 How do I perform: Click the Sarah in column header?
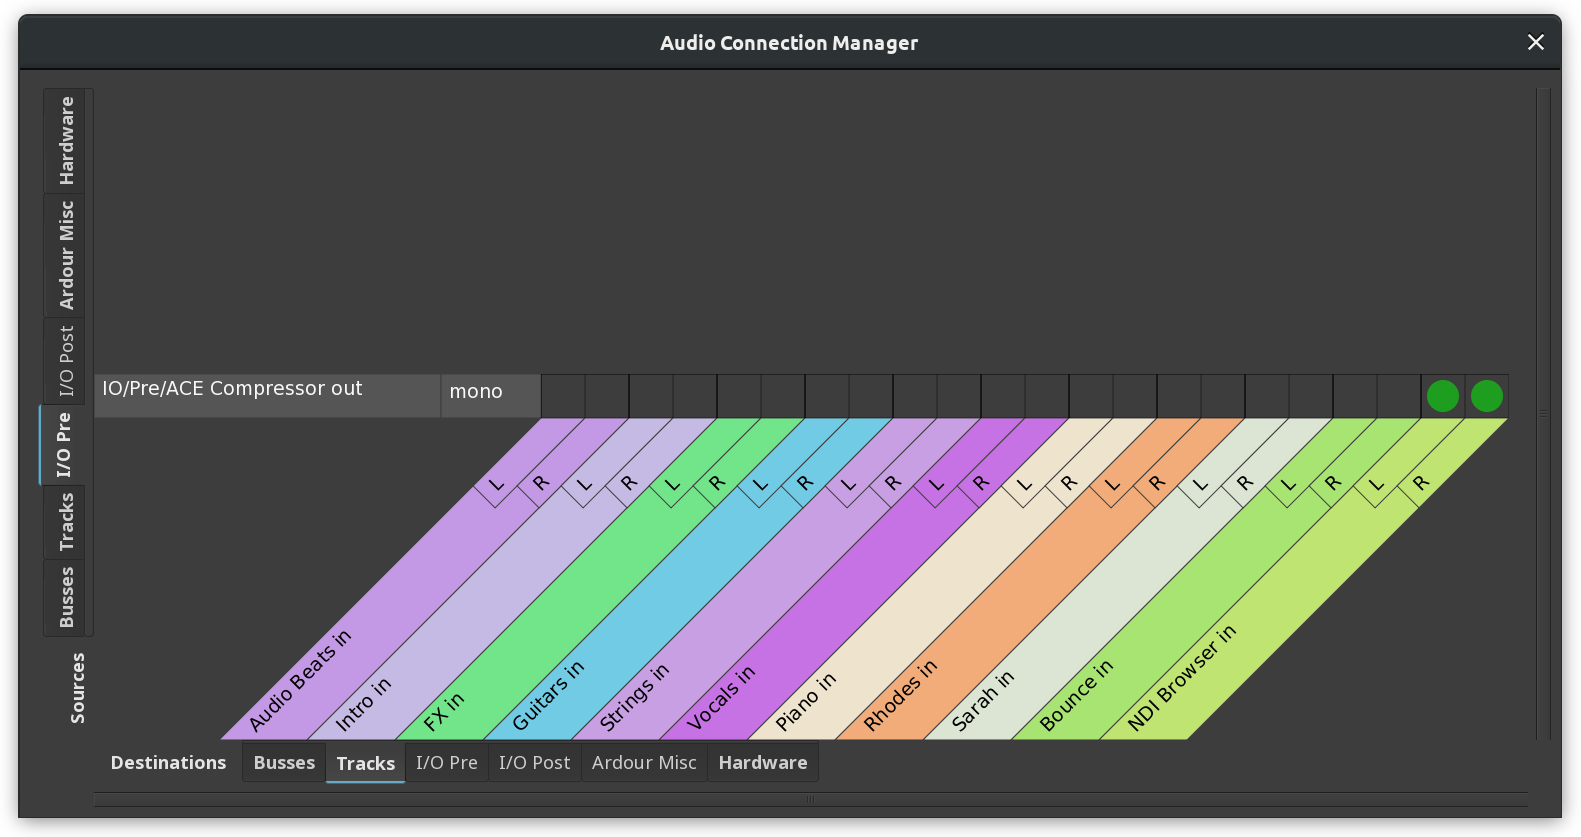point(982,701)
